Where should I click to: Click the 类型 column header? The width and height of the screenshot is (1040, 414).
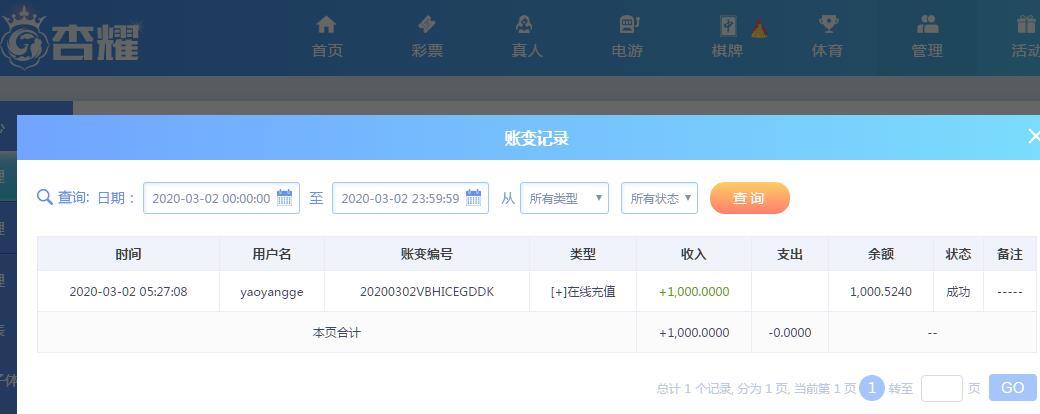pyautogui.click(x=583, y=254)
